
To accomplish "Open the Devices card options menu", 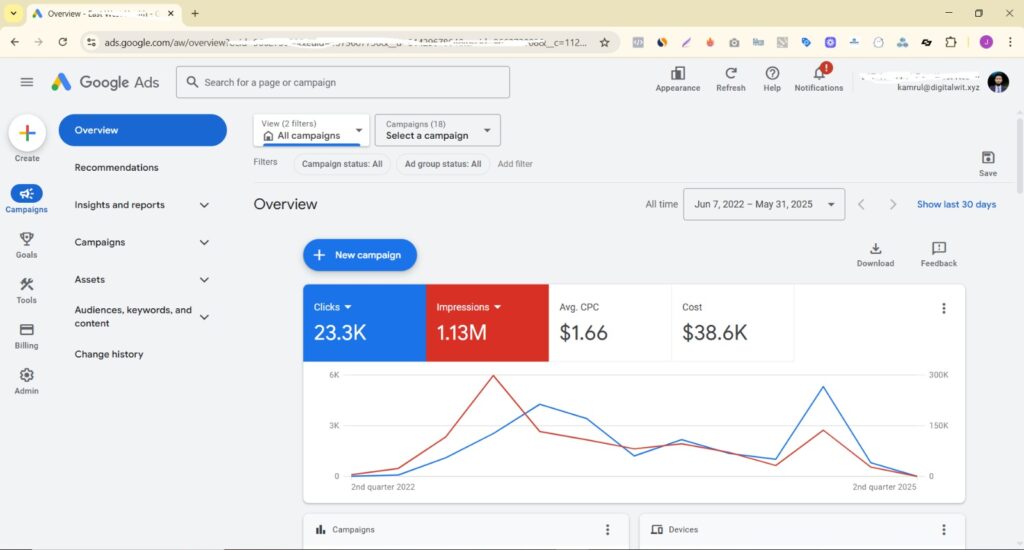I will 944,530.
